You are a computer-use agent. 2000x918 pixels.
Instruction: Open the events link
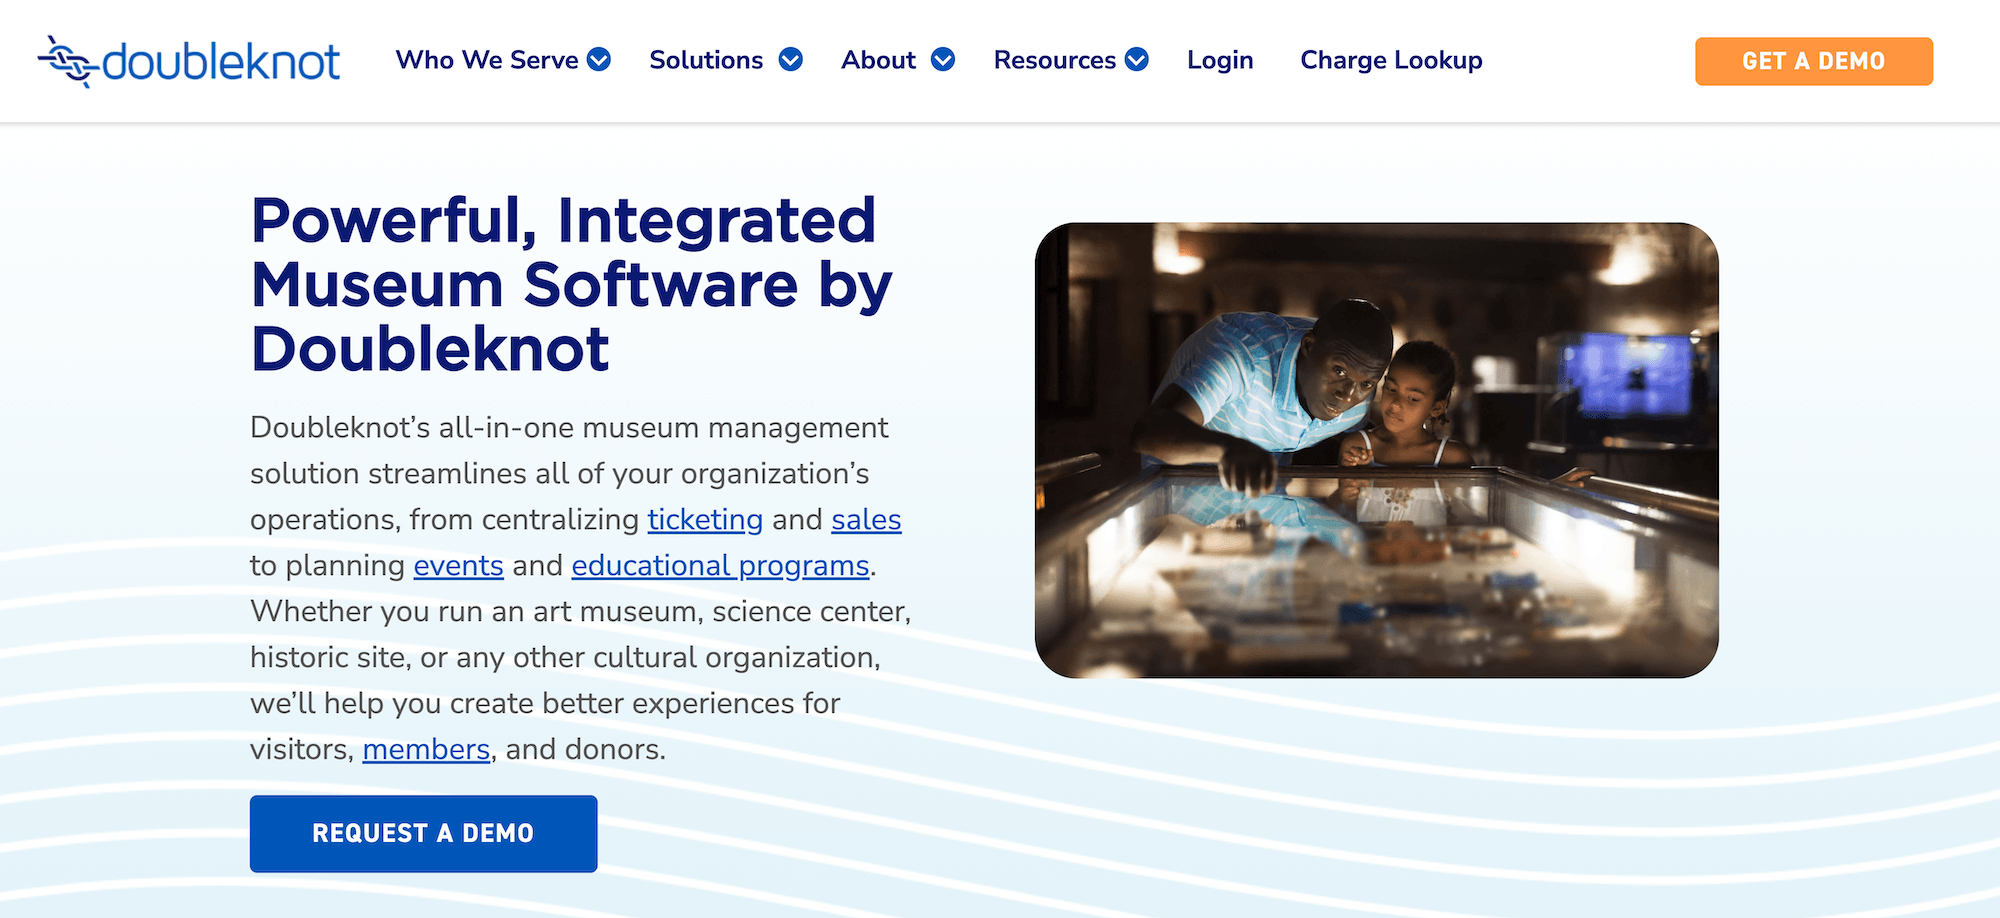coord(458,566)
